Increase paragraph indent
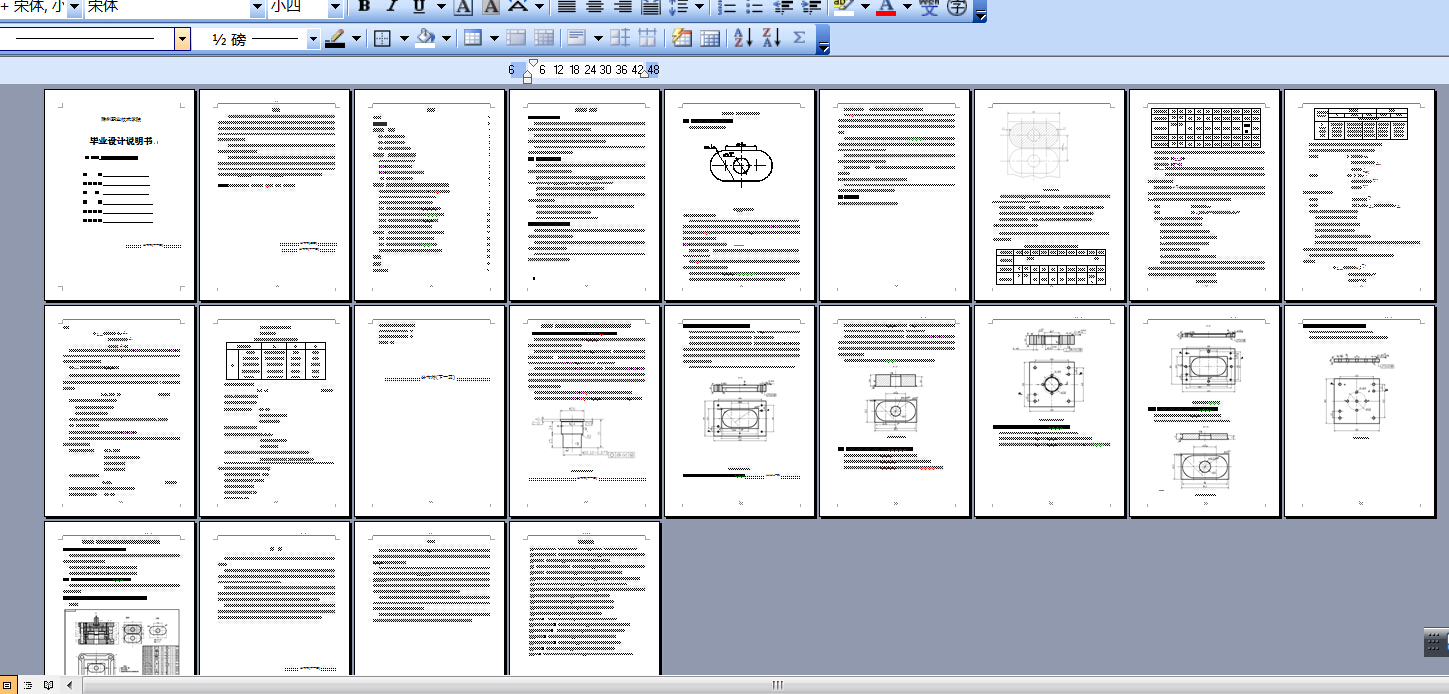 [x=812, y=7]
